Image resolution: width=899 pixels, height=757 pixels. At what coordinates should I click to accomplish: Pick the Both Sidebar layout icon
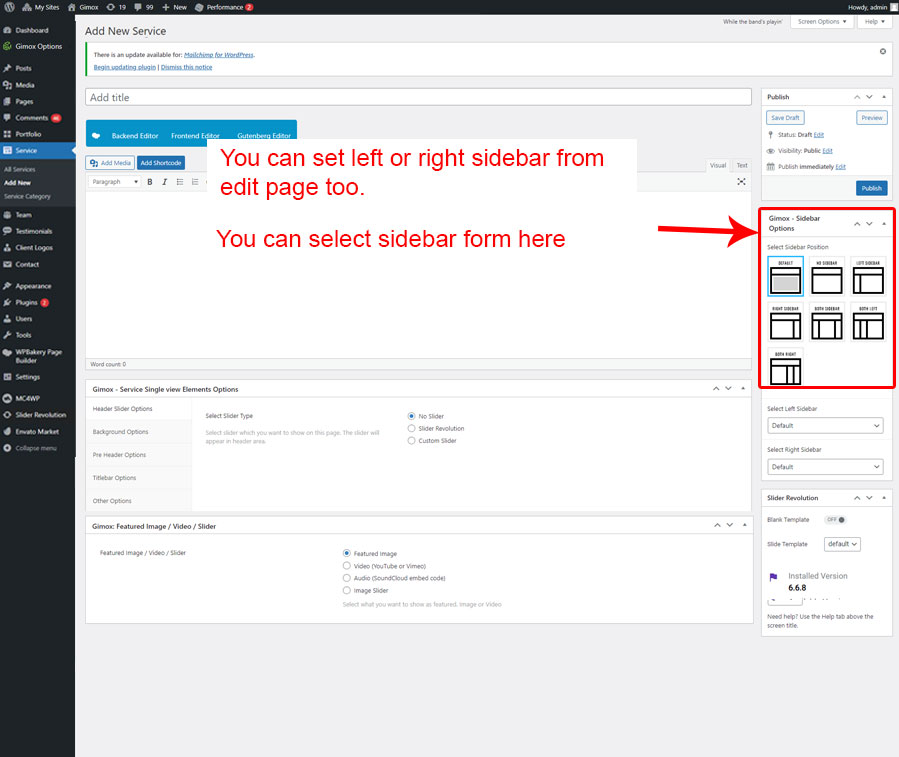[827, 322]
